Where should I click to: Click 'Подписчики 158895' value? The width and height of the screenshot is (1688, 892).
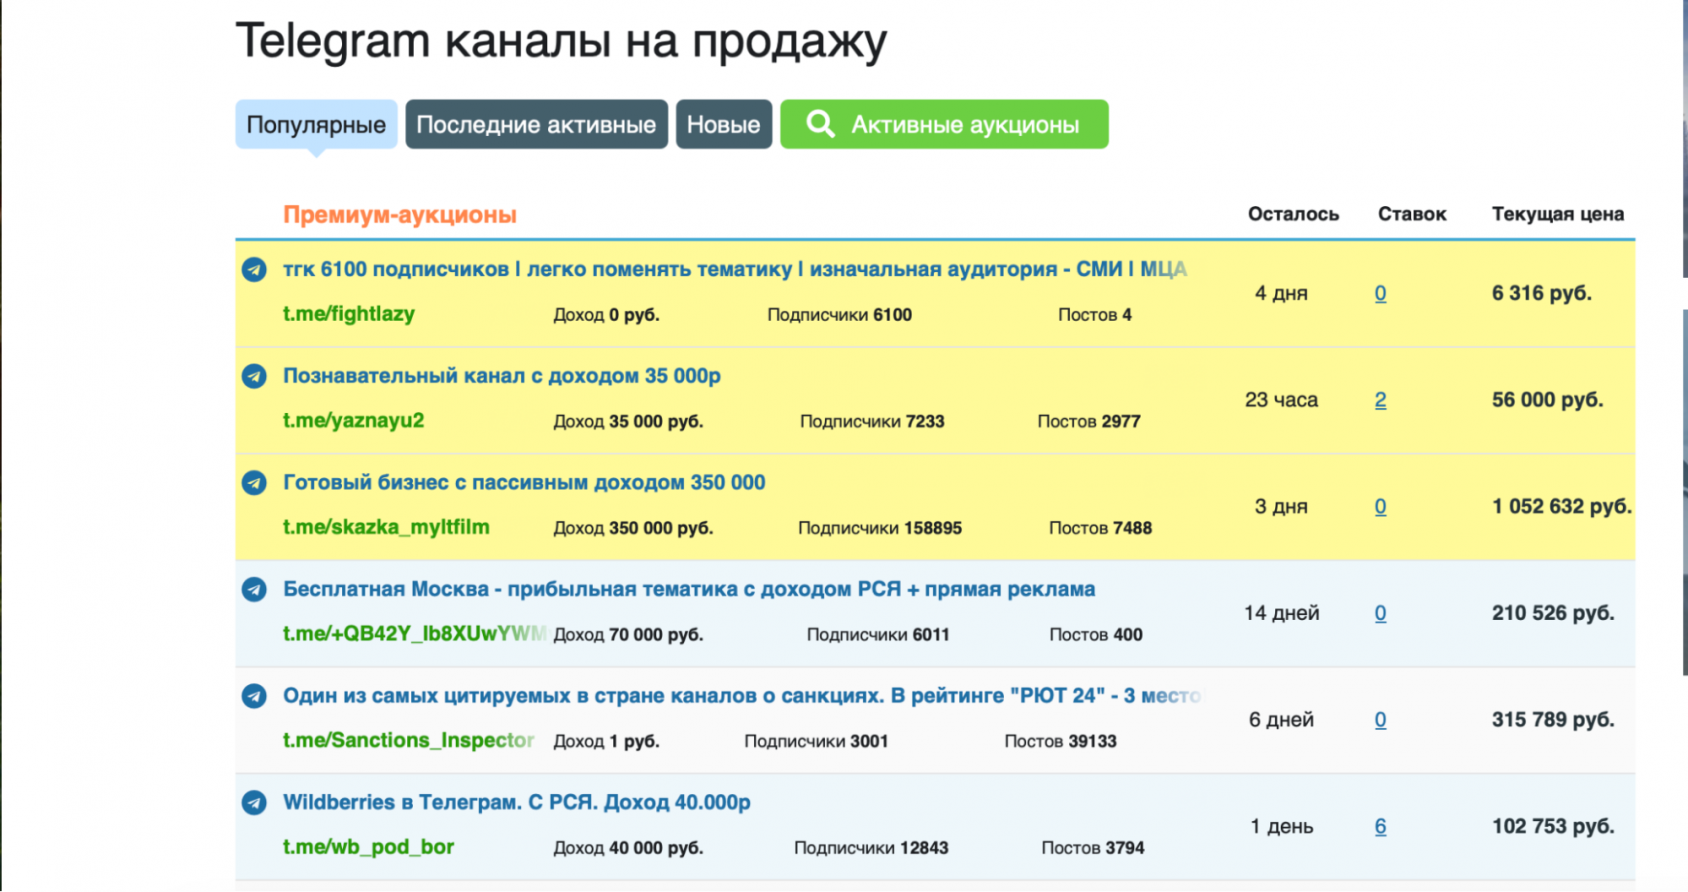880,528
